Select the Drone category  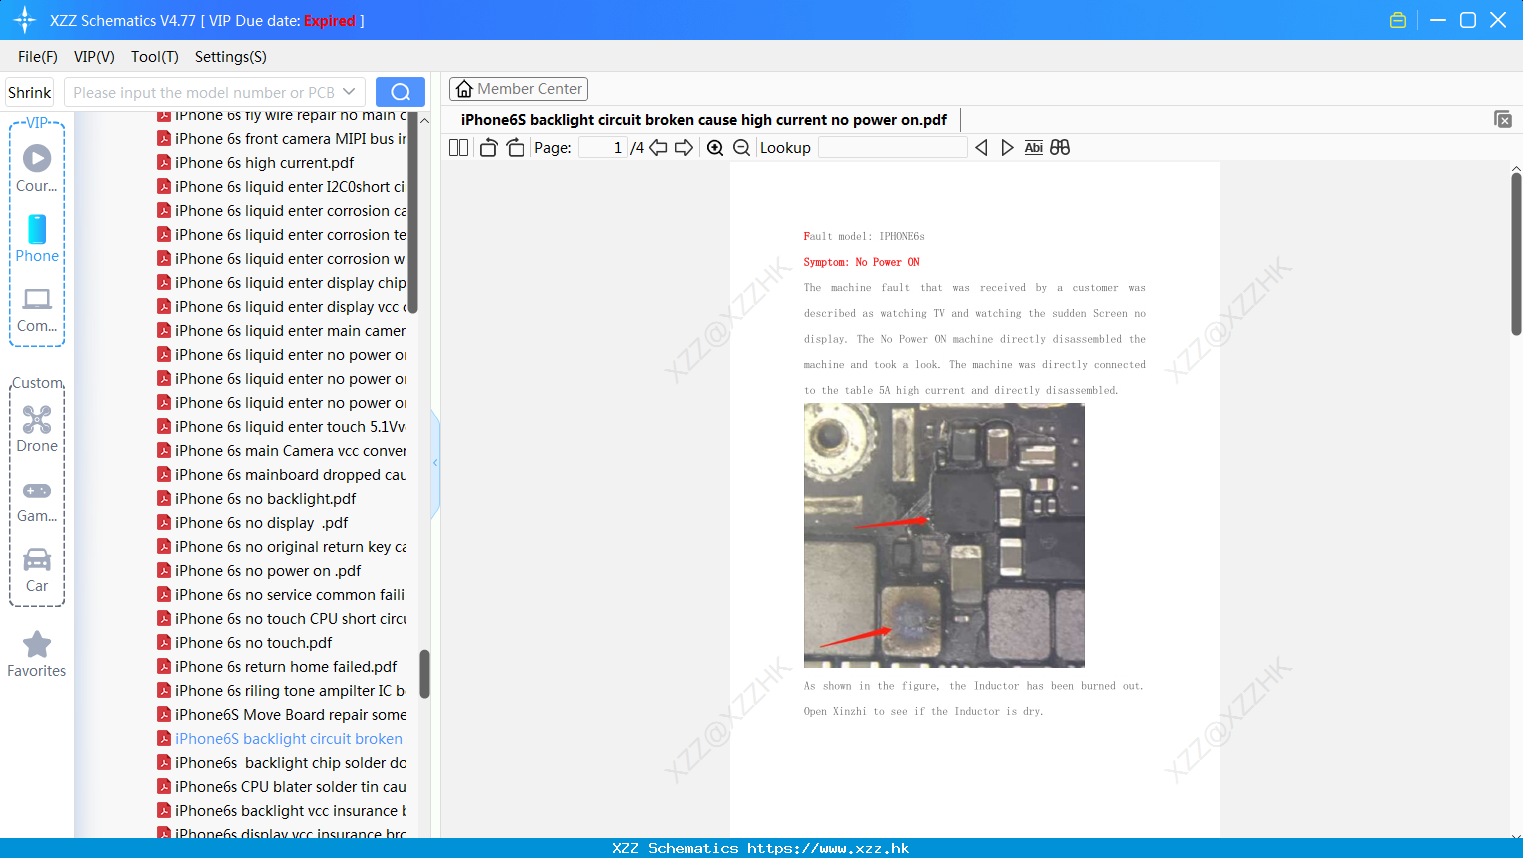pos(37,429)
